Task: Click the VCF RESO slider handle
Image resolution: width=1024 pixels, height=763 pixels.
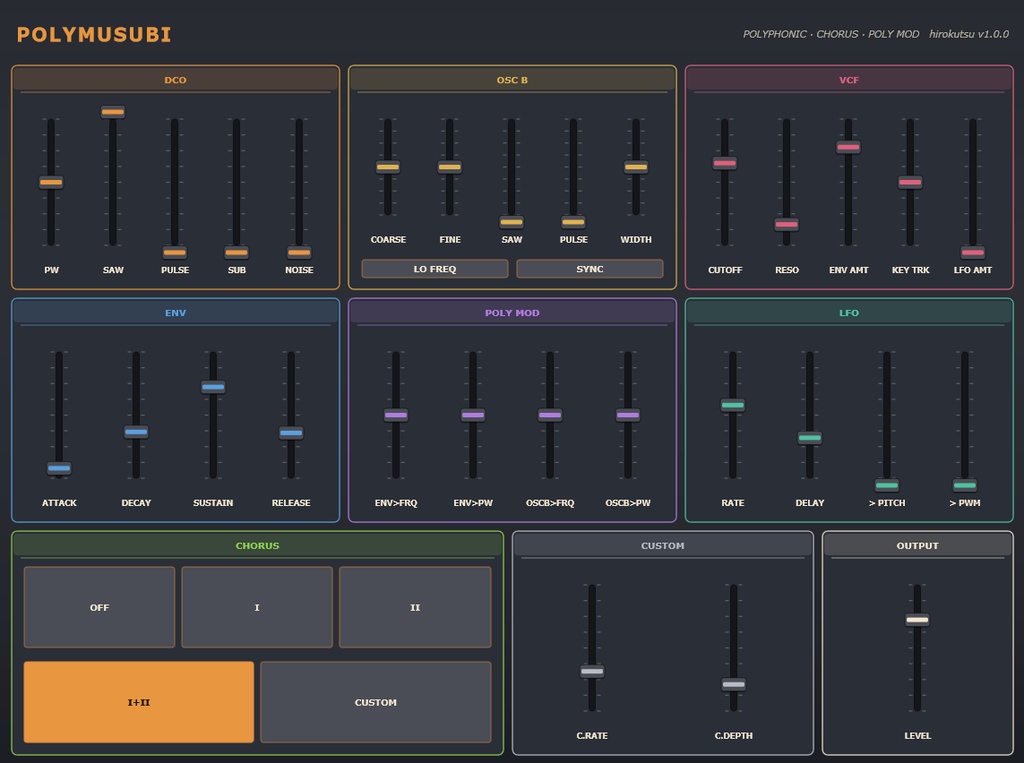Action: pyautogui.click(x=786, y=225)
